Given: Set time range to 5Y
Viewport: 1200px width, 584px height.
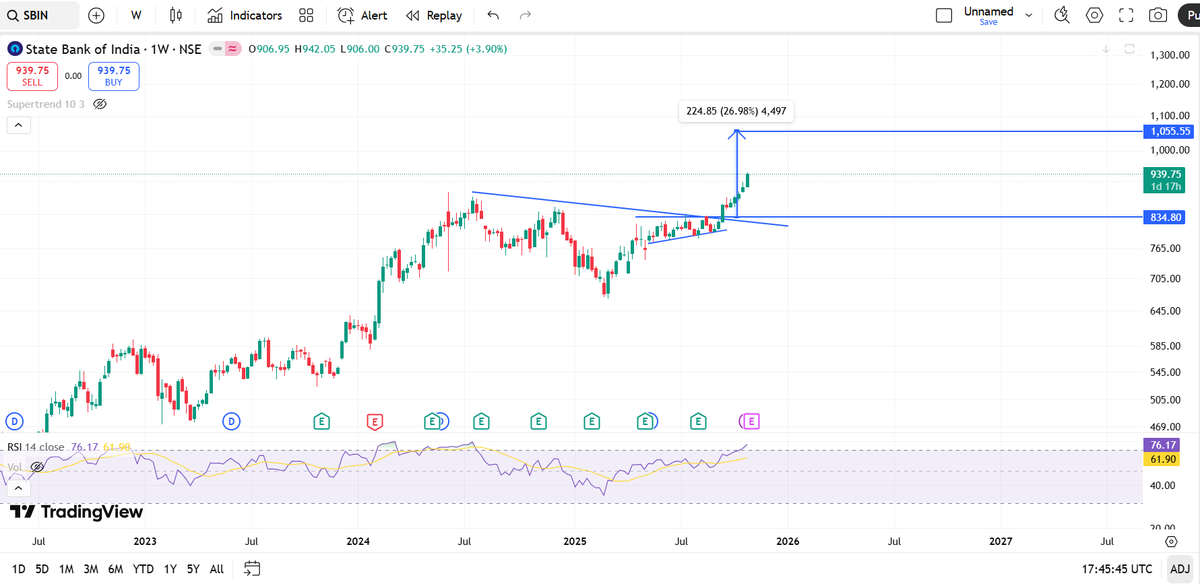Looking at the screenshot, I should point(192,569).
